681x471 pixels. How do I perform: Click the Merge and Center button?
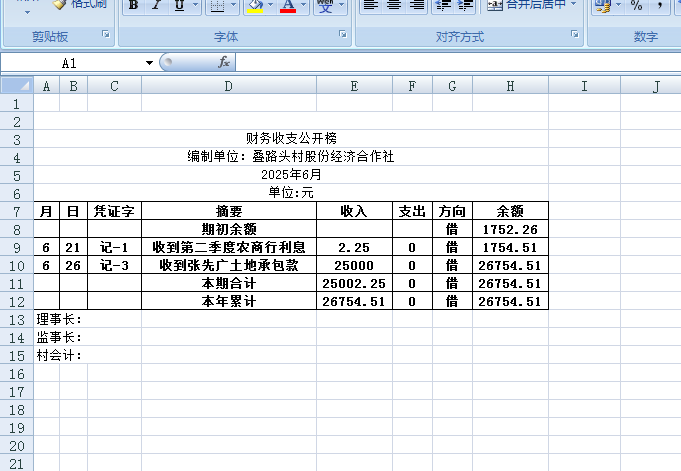531,6
